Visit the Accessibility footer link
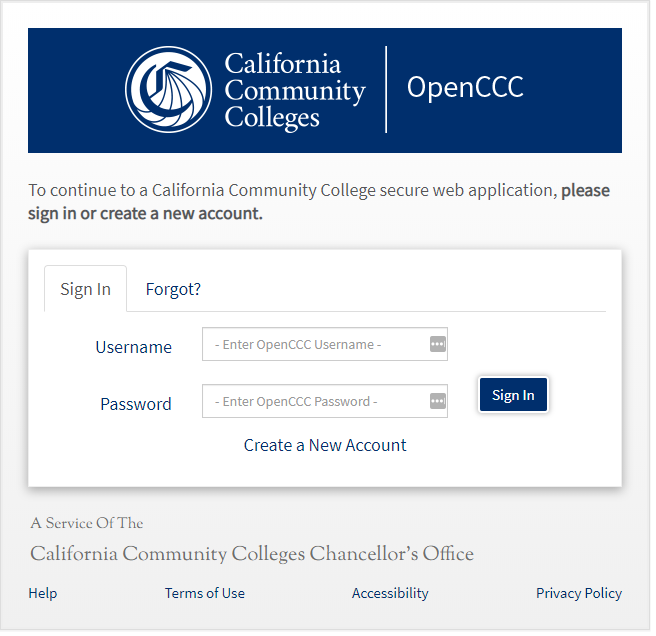The image size is (656, 636). coord(390,593)
